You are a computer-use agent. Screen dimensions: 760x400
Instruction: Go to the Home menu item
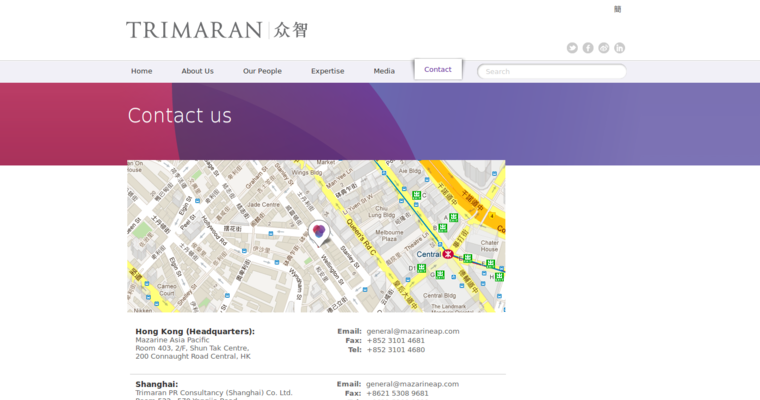click(142, 71)
